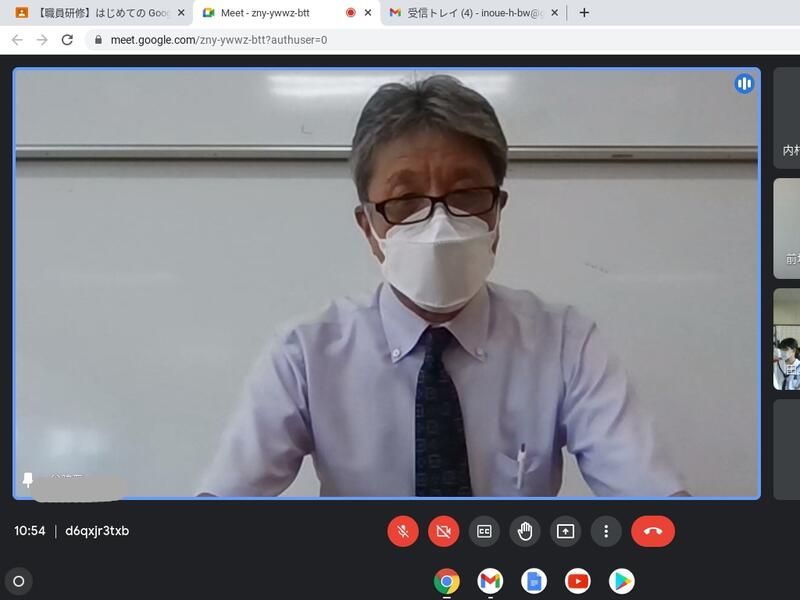This screenshot has height=600, width=800.
Task: Launch YouTube from the shelf
Action: (578, 581)
